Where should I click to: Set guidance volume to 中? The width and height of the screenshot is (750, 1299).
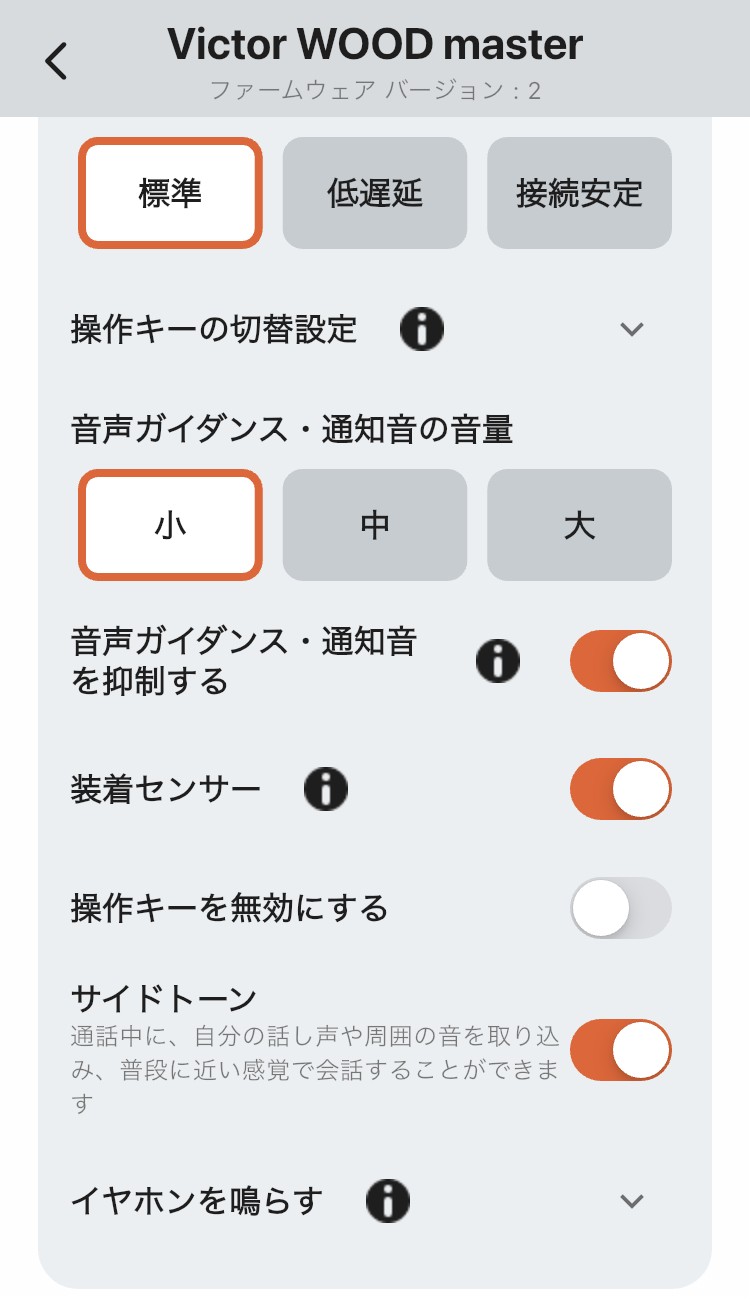pyautogui.click(x=375, y=525)
